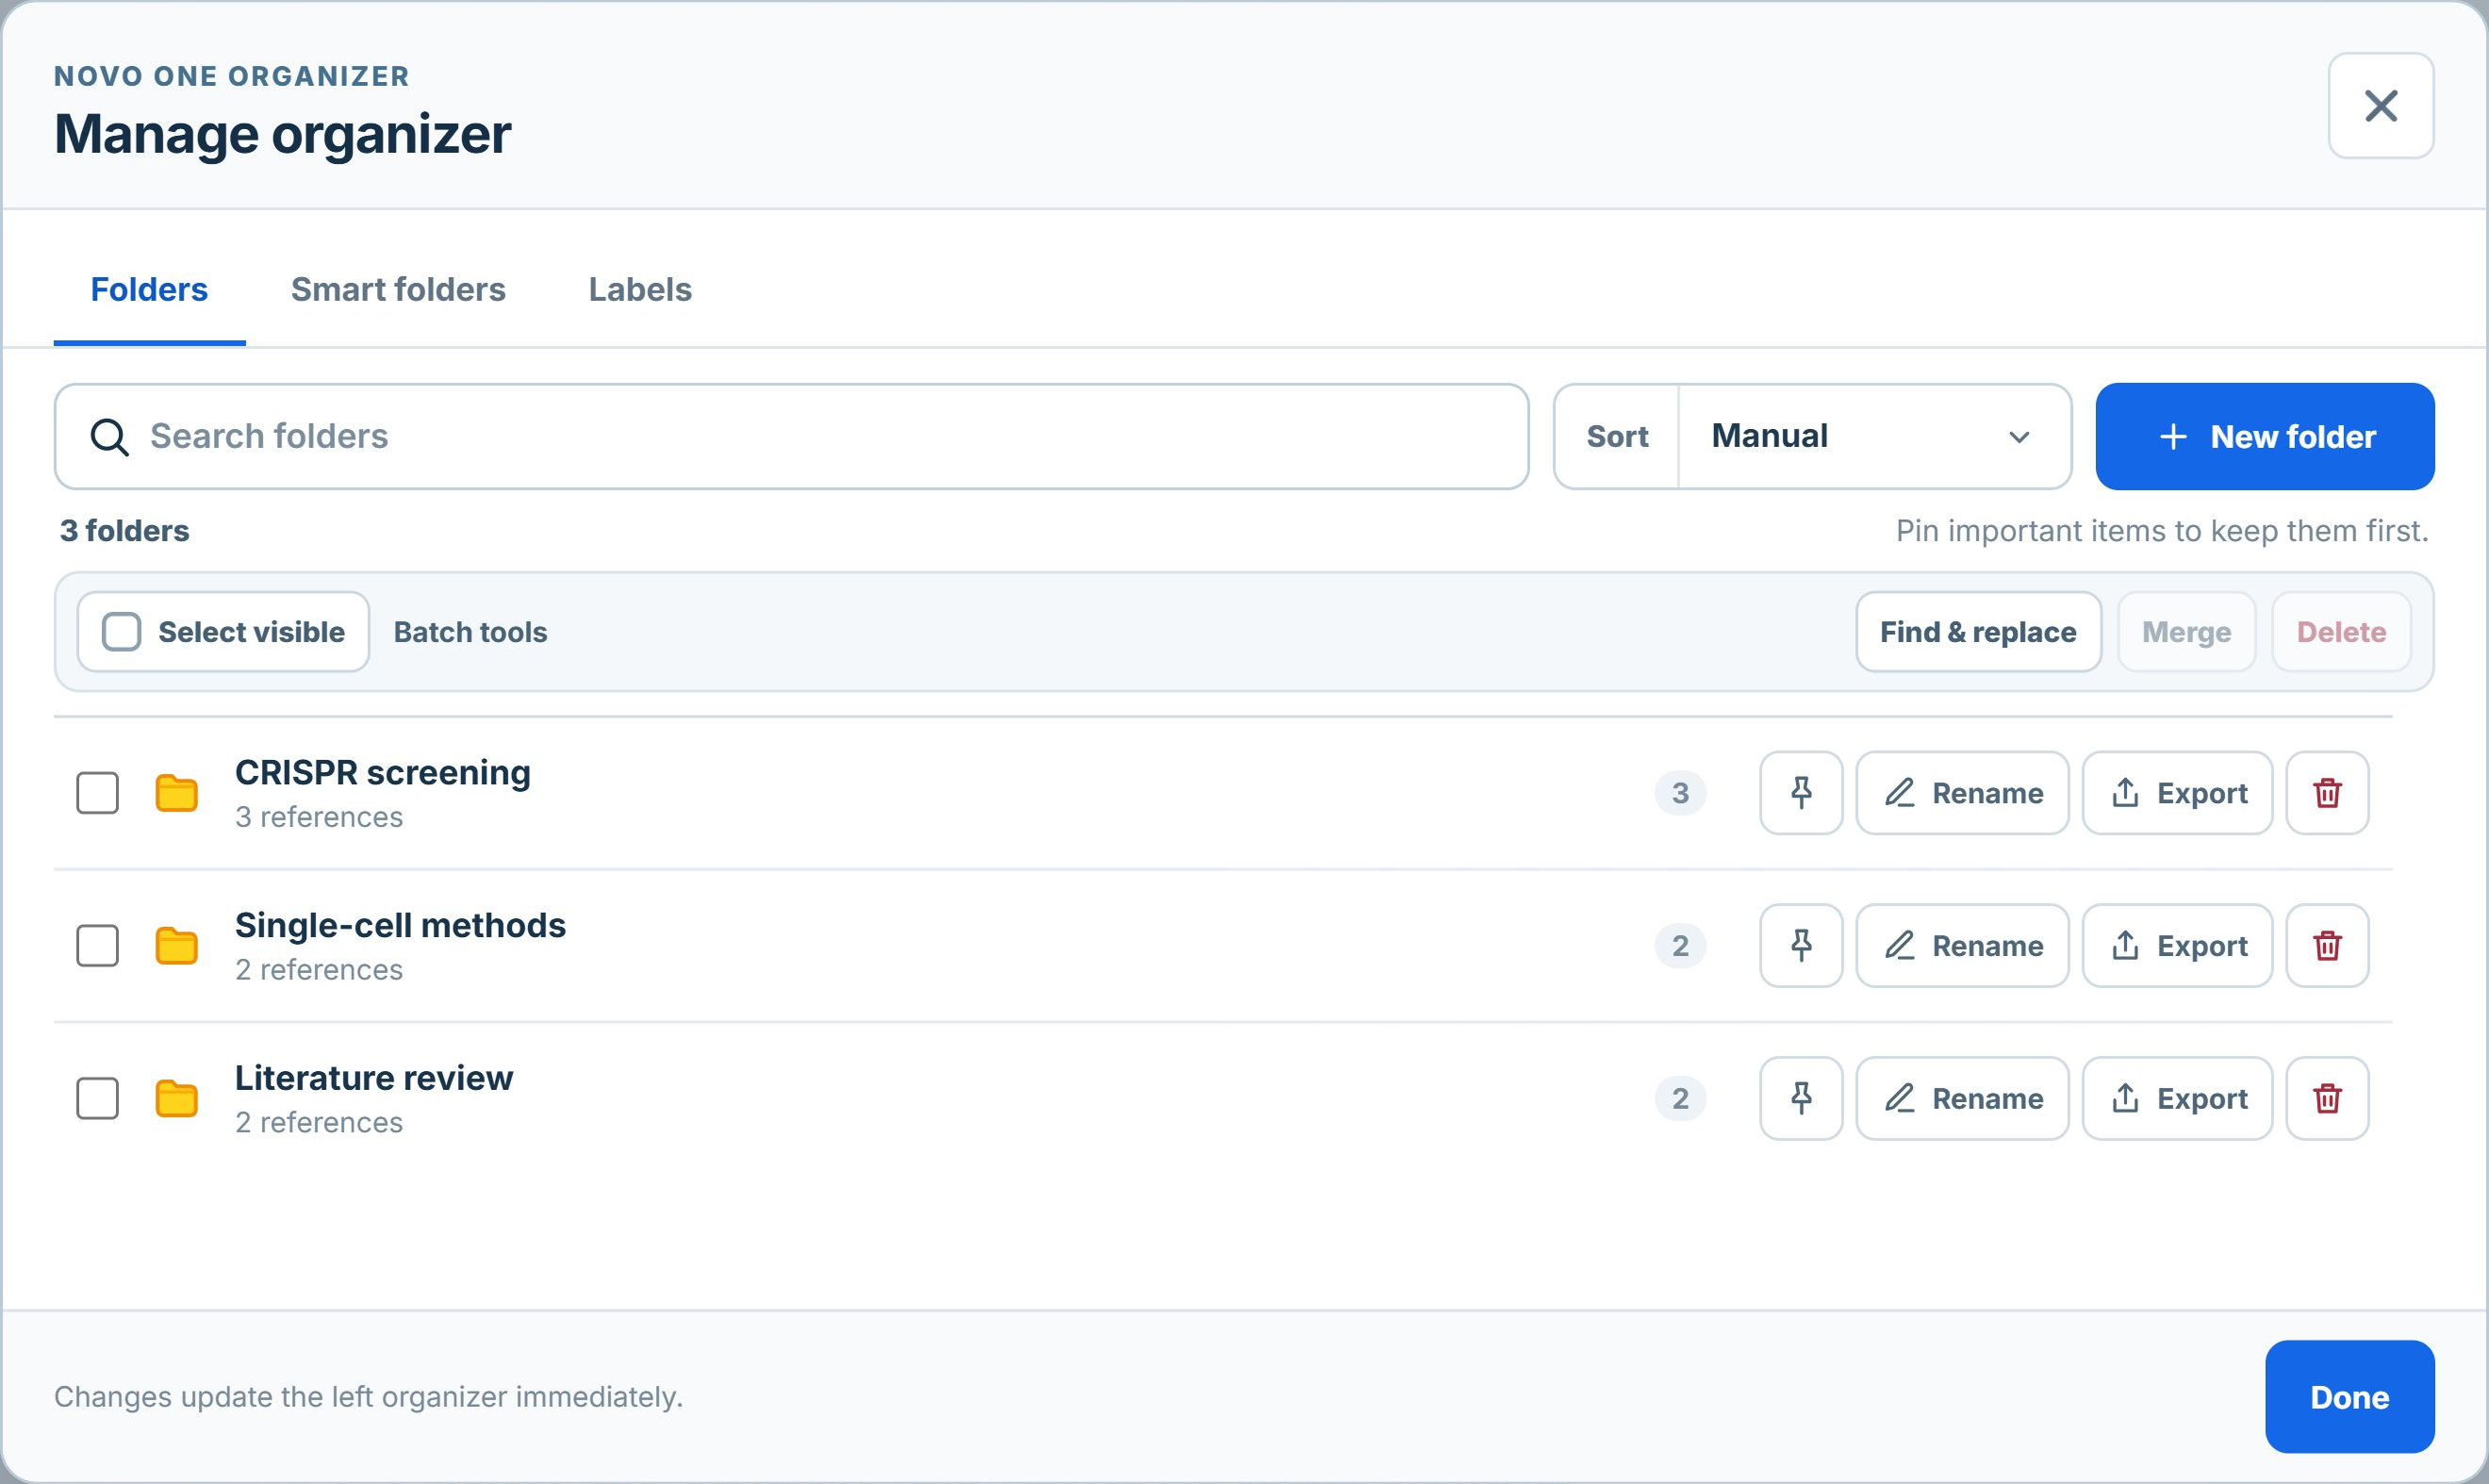Export the Single-cell methods folder
2489x1484 pixels.
tap(2177, 946)
